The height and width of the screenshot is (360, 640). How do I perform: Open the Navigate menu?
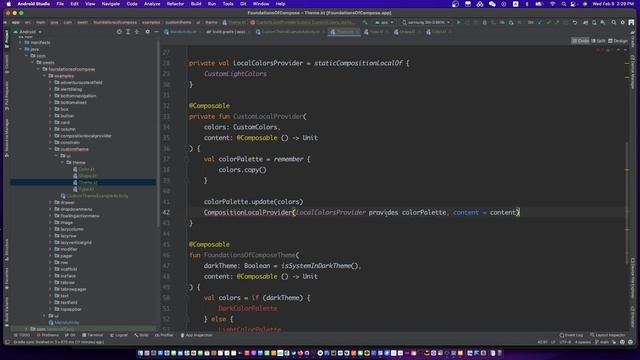click(x=111, y=4)
